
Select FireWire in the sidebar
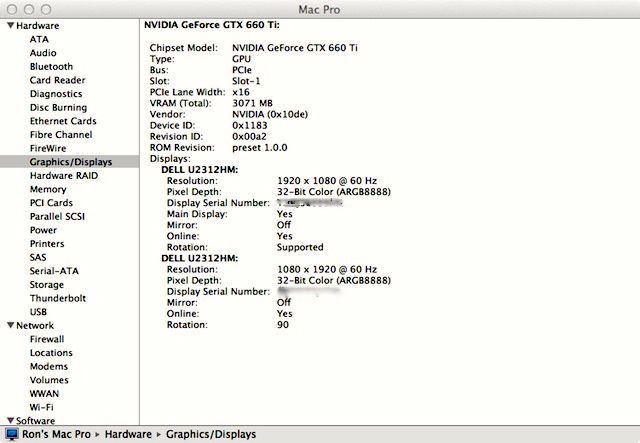pyautogui.click(x=48, y=148)
